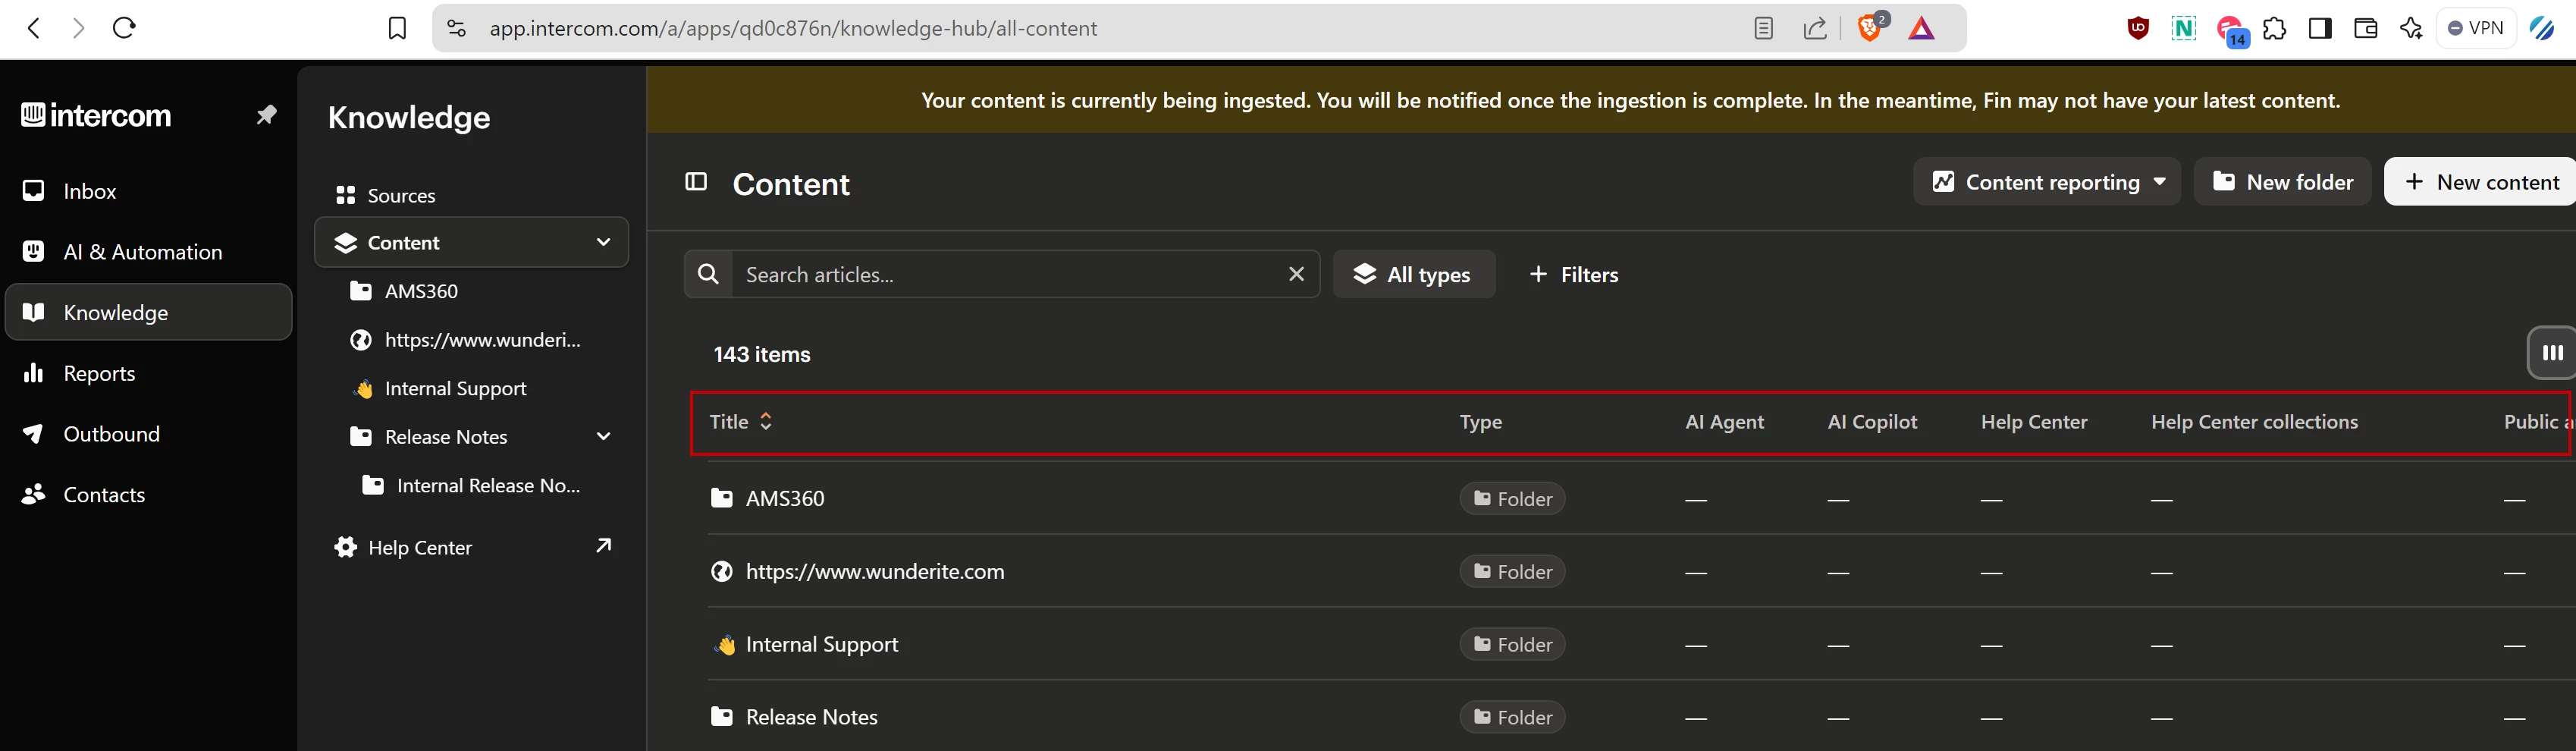Open the extensions puzzle-piece menu
This screenshot has height=751, width=2576.
click(2274, 28)
